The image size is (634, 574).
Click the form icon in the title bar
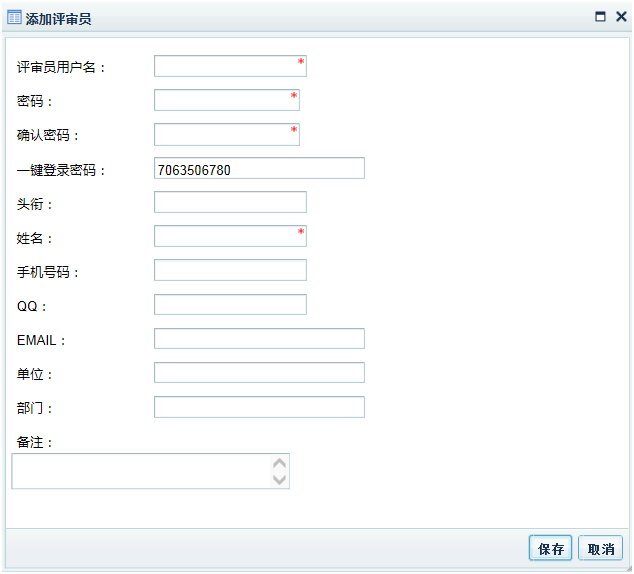[x=15, y=17]
